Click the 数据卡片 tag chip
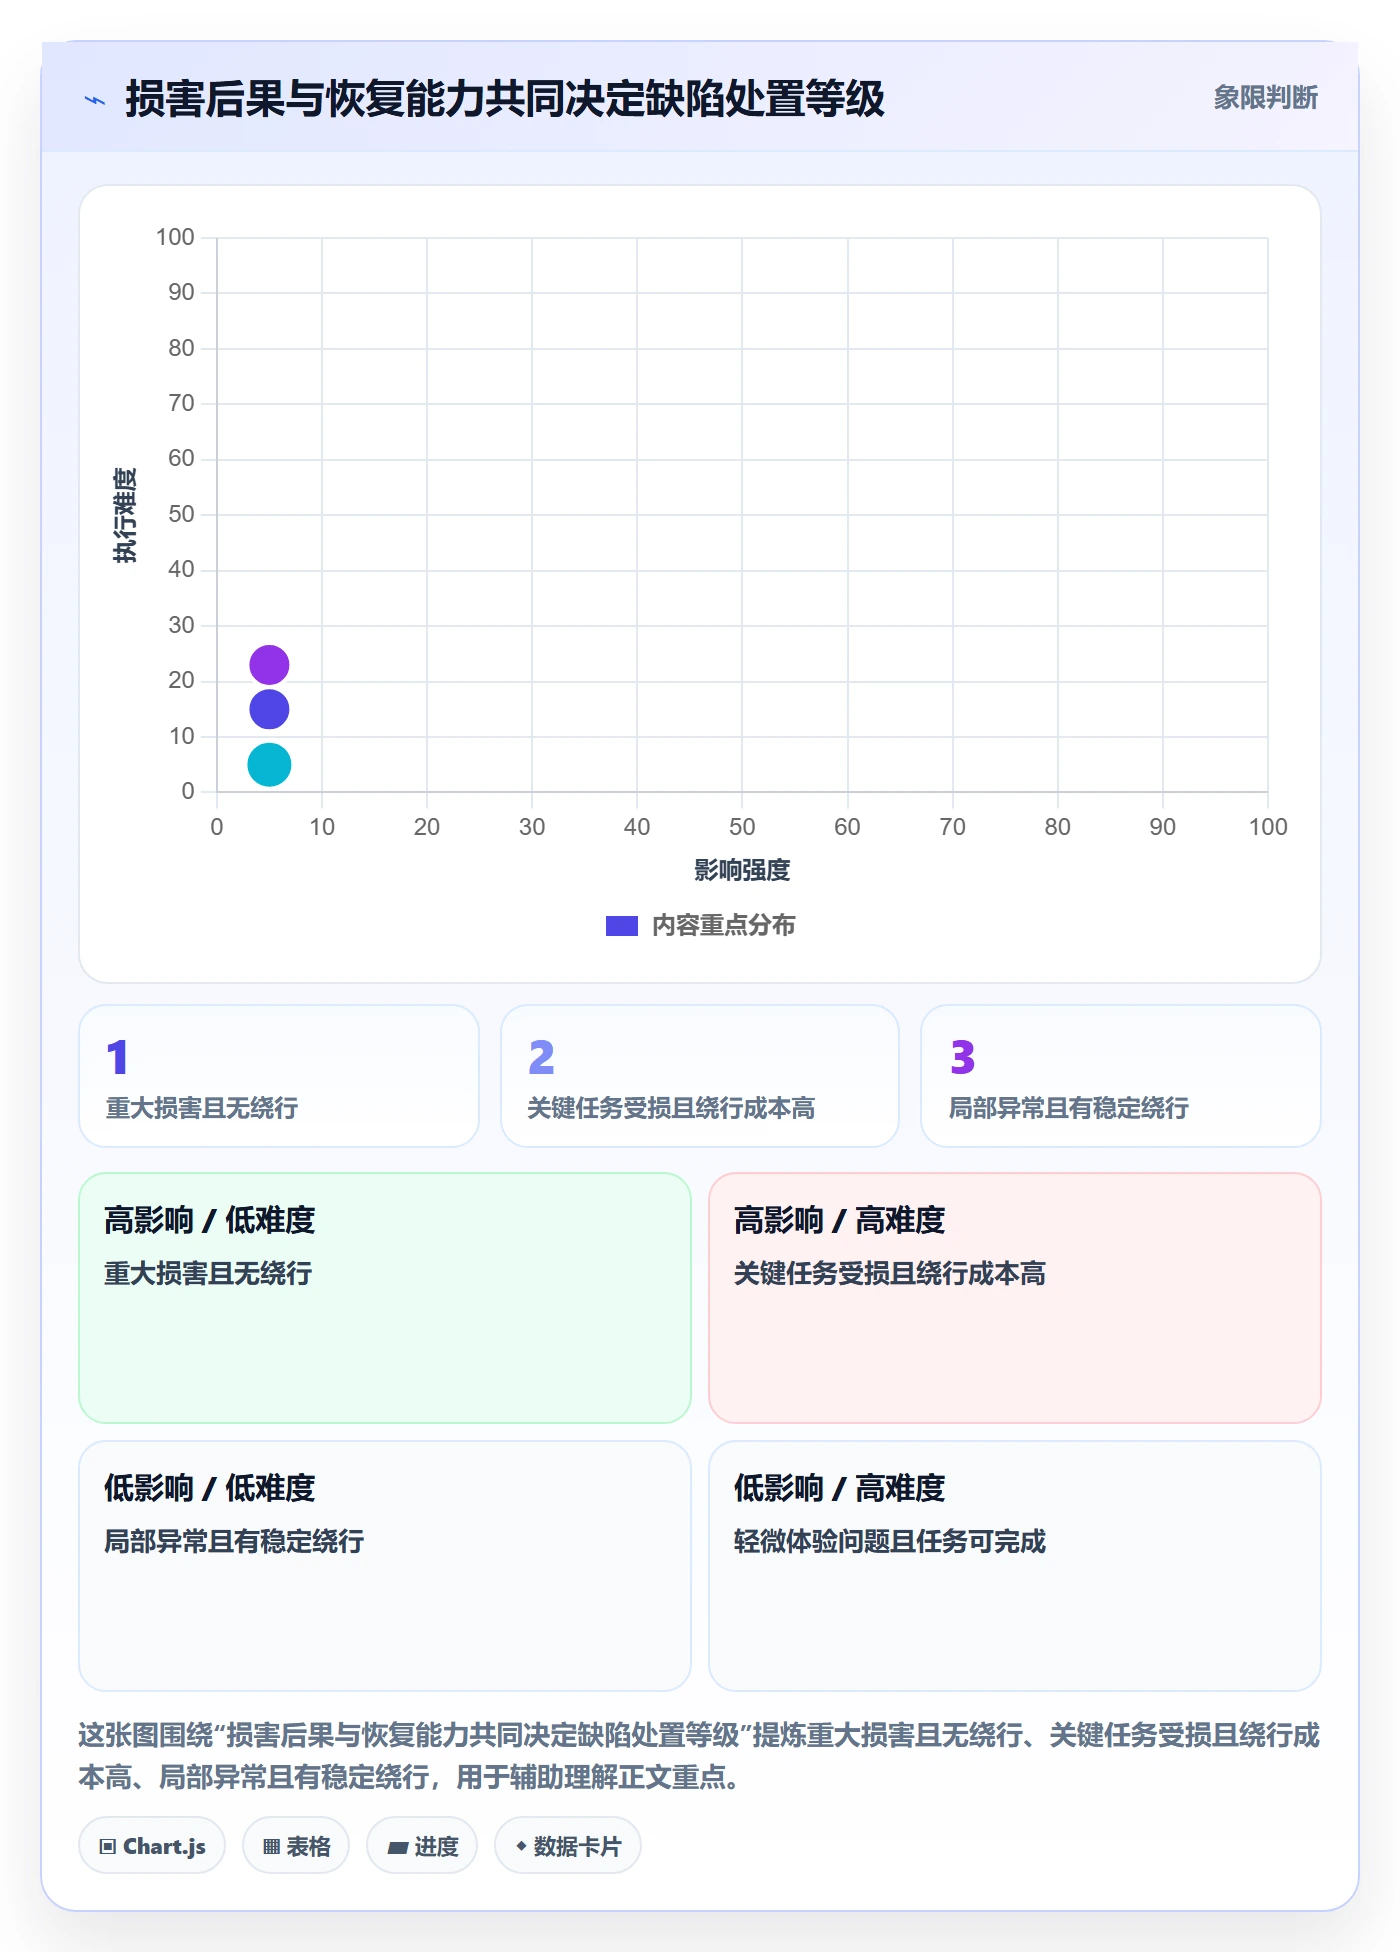Image resolution: width=1400 pixels, height=1952 pixels. point(568,1846)
